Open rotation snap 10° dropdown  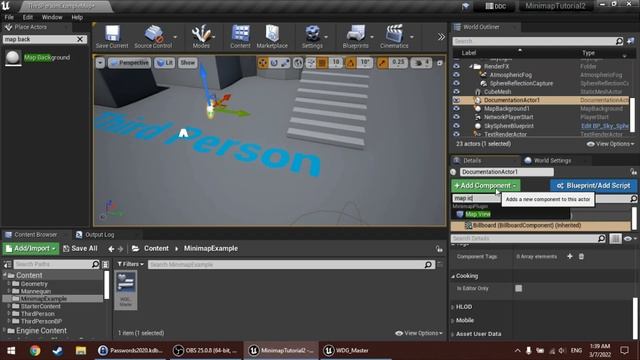point(364,62)
